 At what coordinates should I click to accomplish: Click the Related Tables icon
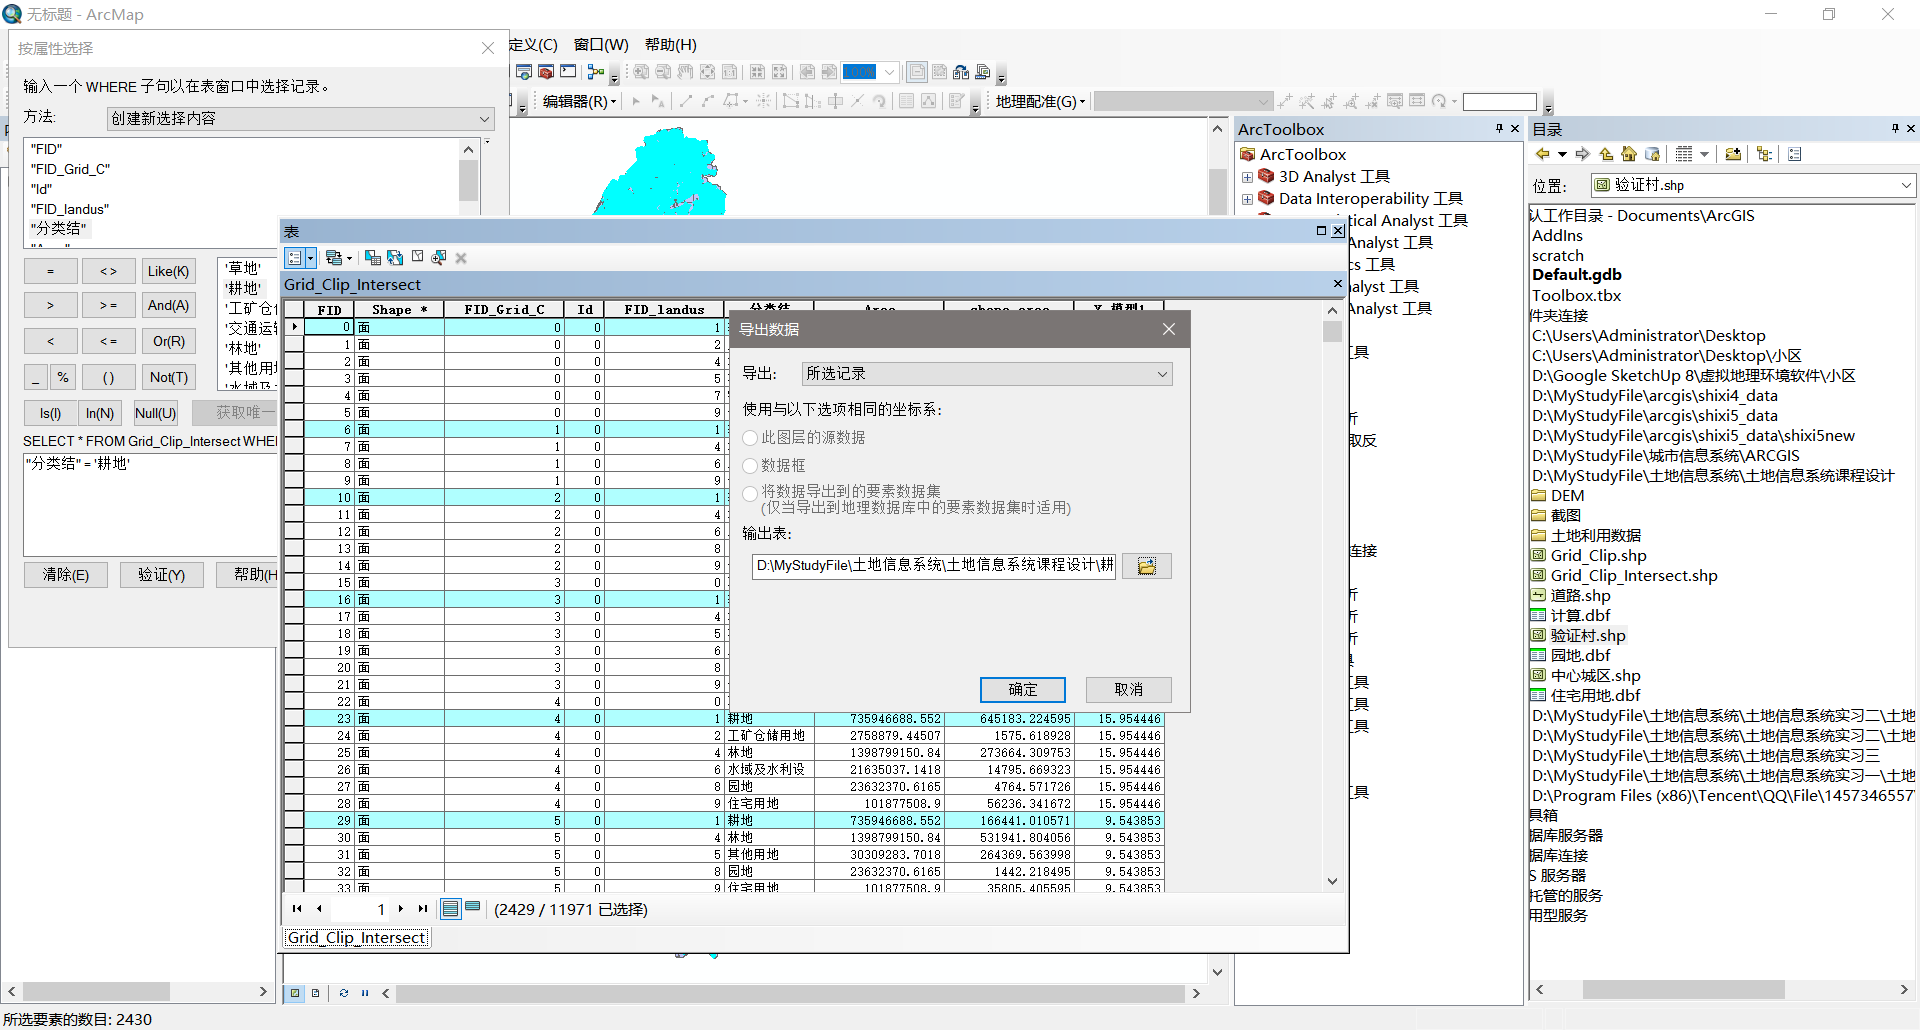tap(334, 258)
